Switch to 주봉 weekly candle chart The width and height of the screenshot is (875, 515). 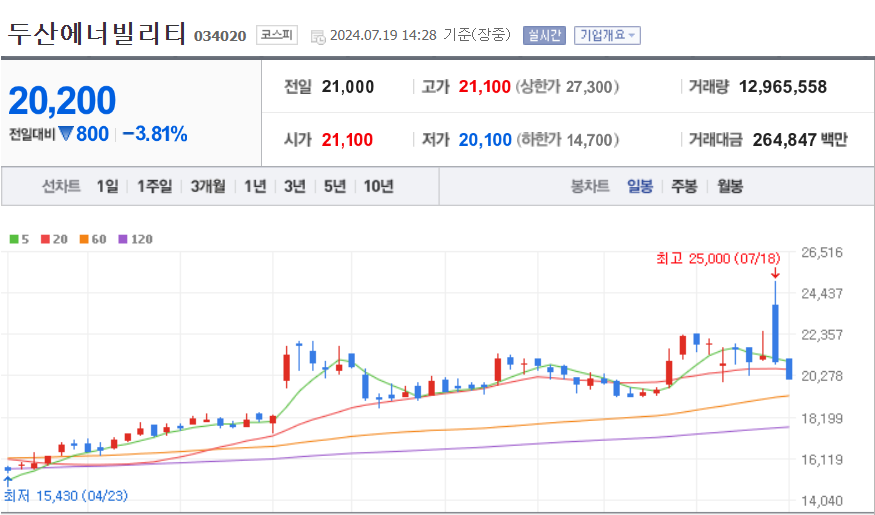[684, 186]
